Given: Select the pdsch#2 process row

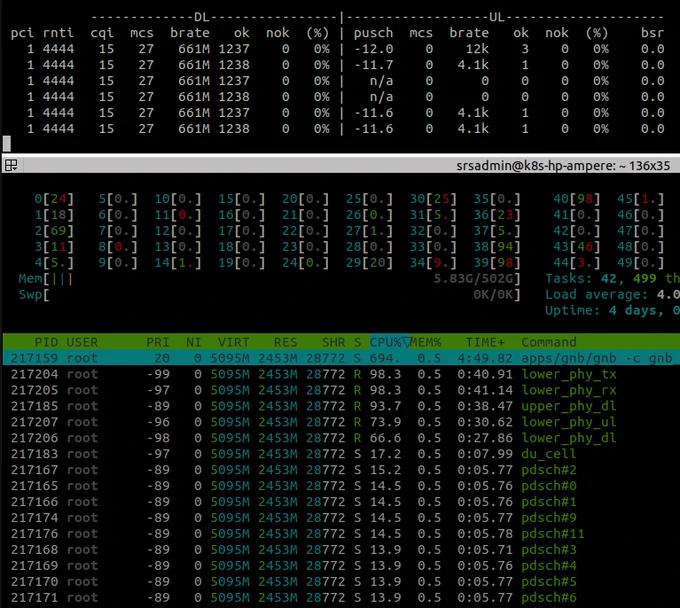Looking at the screenshot, I should pos(341,470).
